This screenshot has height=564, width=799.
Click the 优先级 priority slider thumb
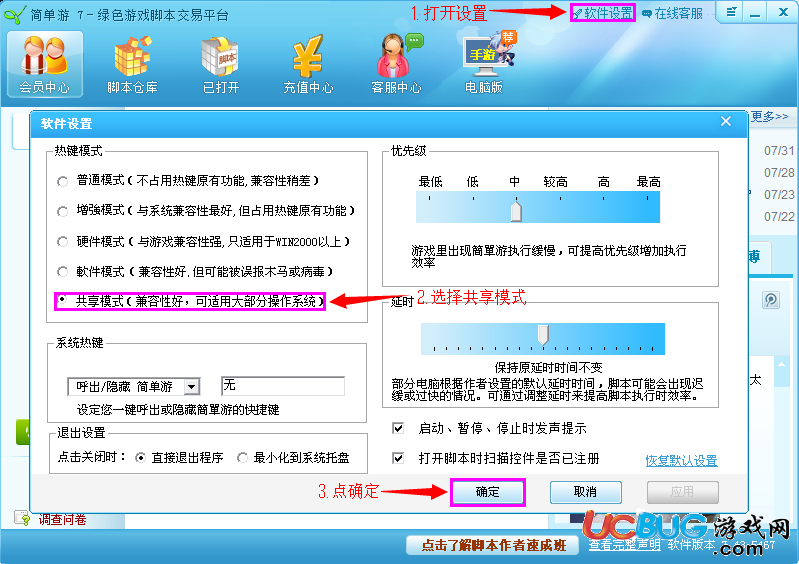tap(516, 211)
